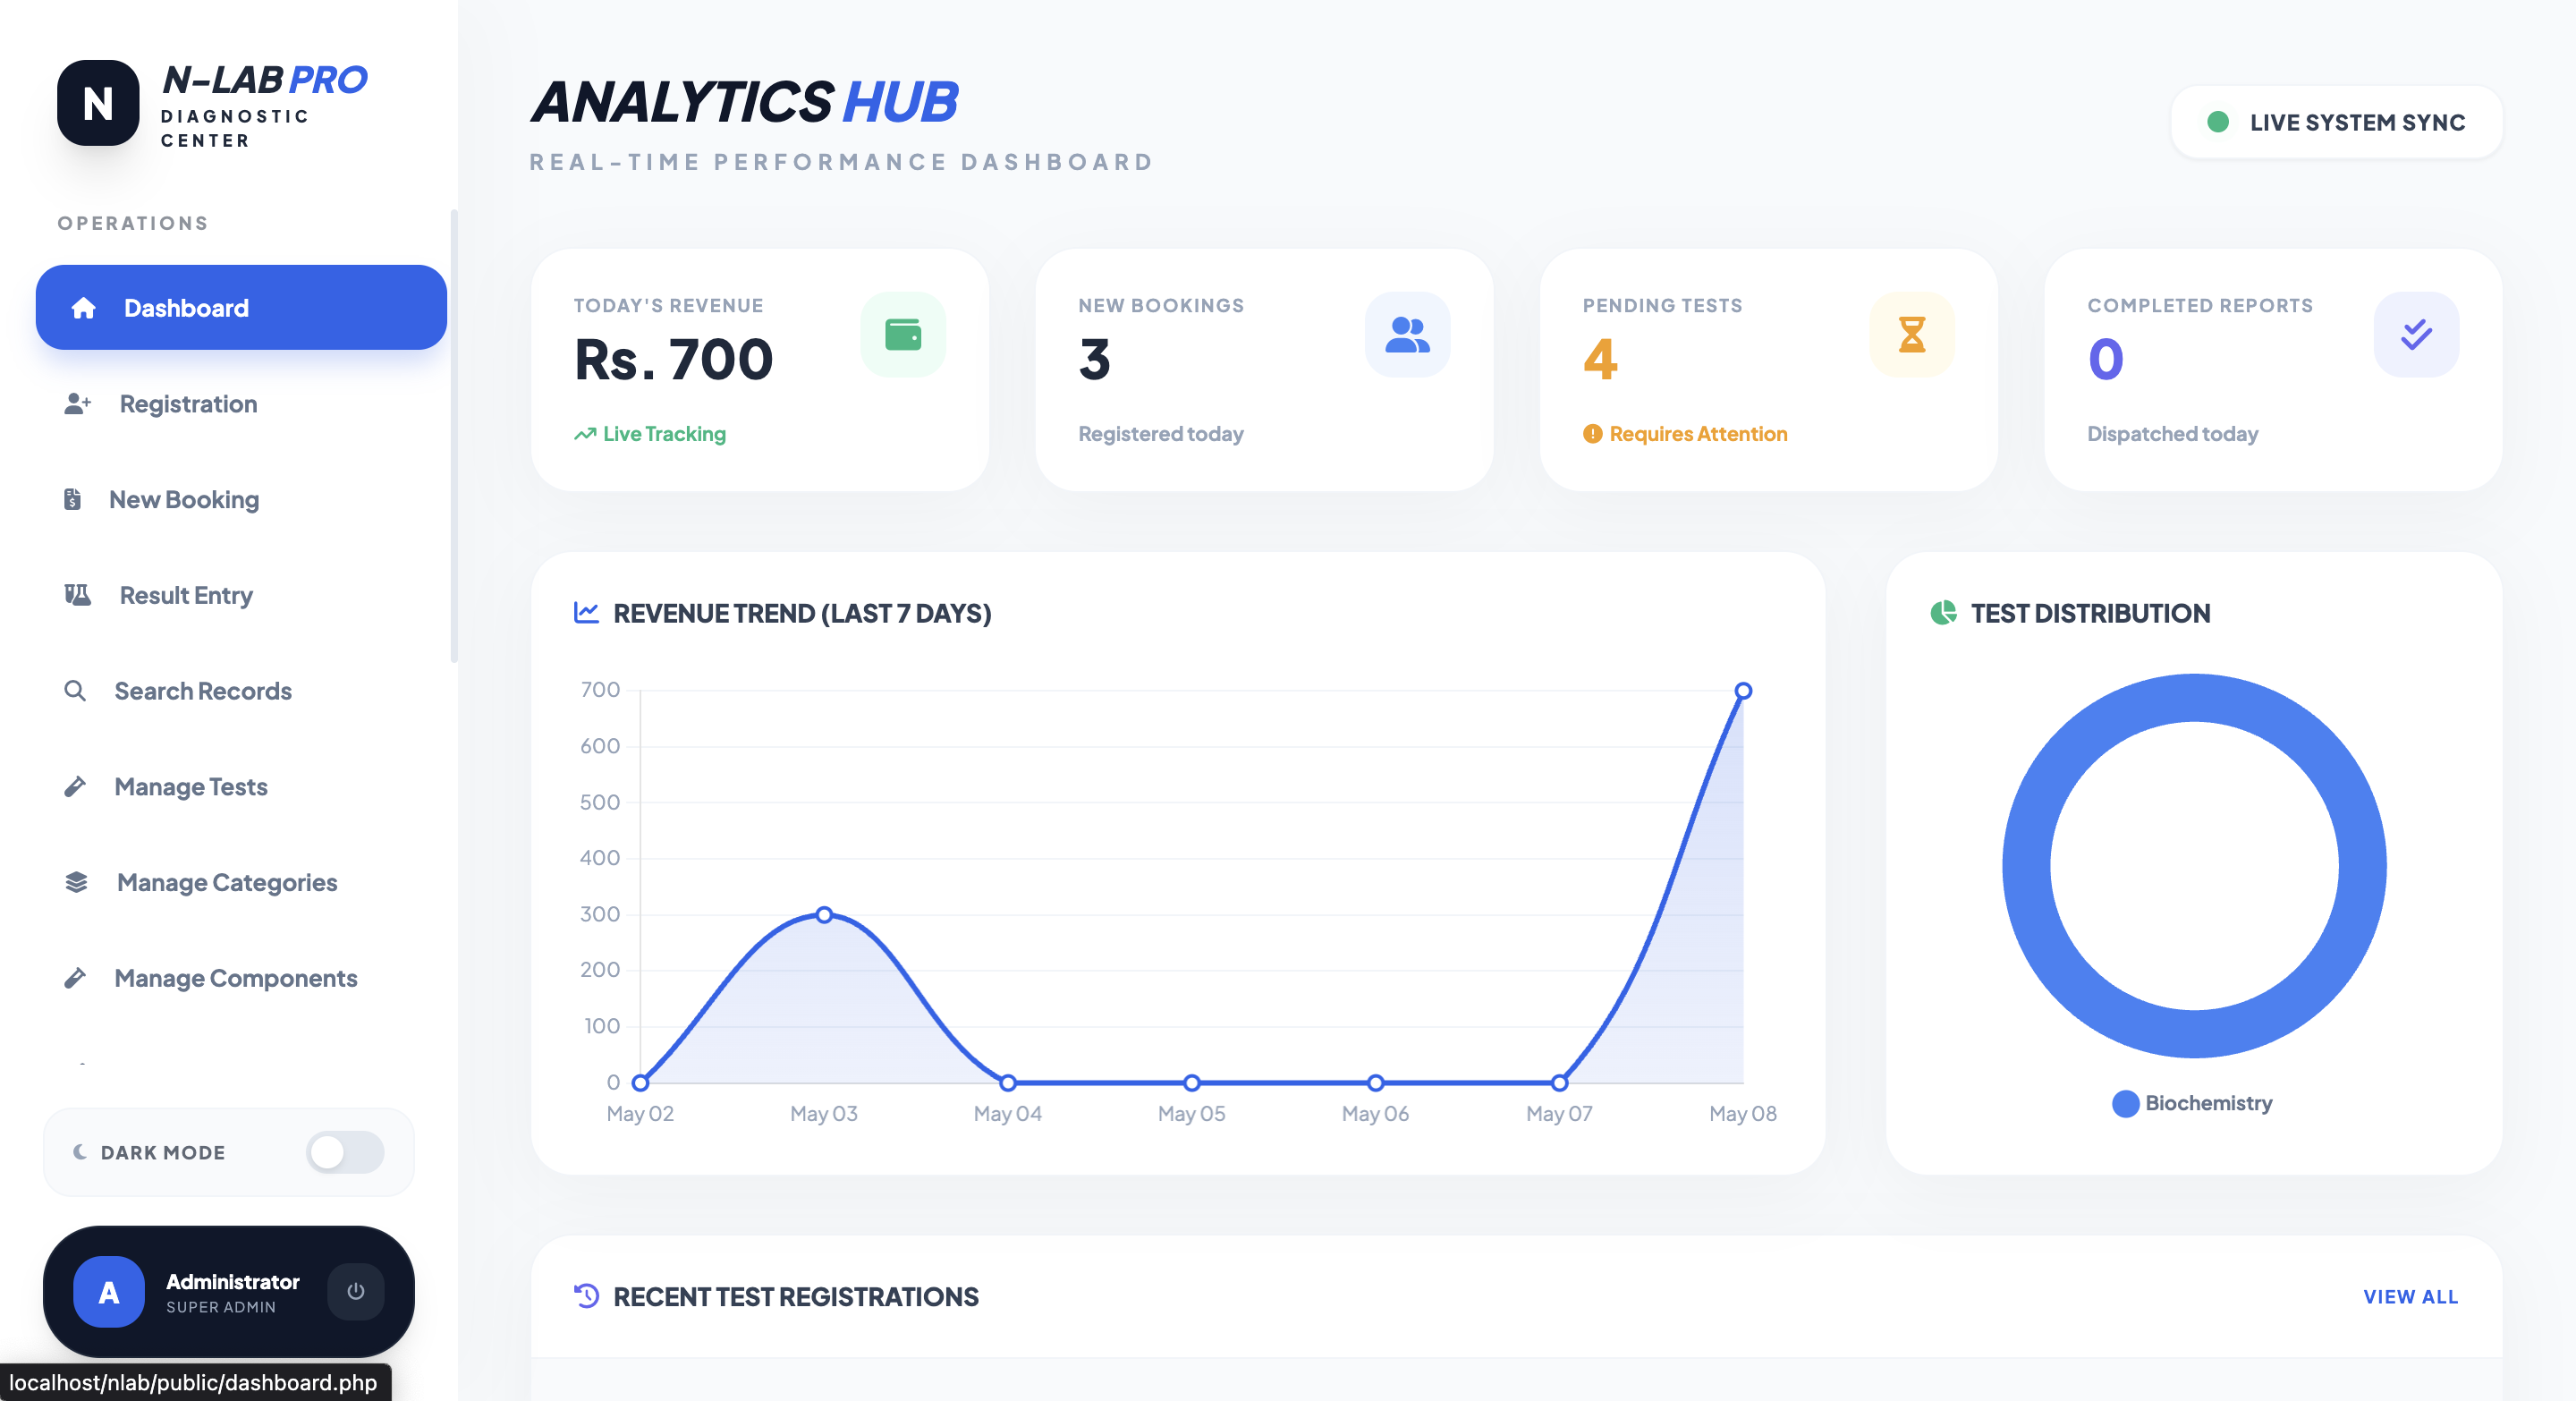
Task: Click the Revenue Trend chart icon
Action: [x=587, y=613]
